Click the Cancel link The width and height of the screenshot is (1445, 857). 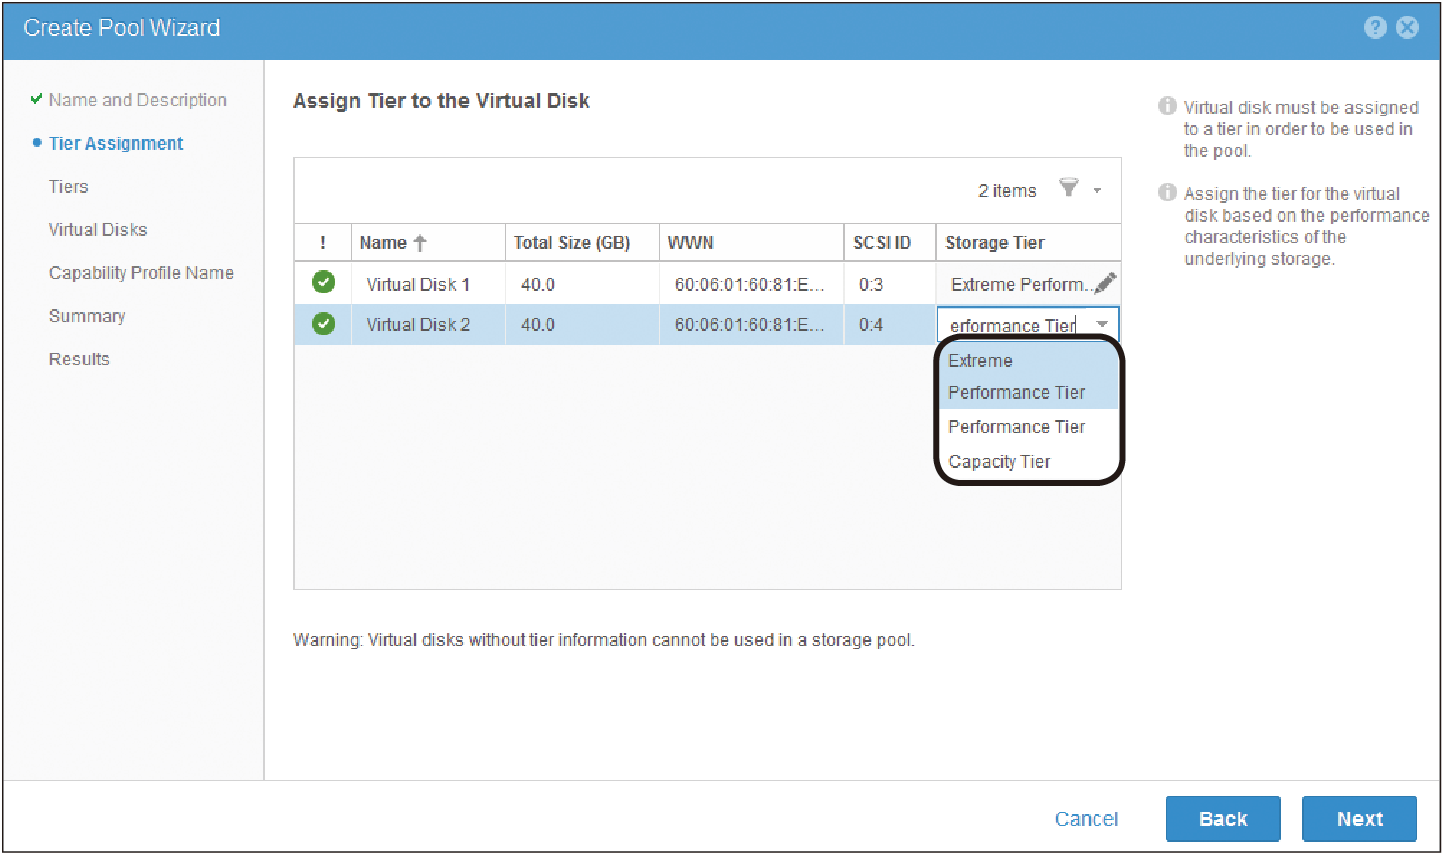[x=1086, y=819]
